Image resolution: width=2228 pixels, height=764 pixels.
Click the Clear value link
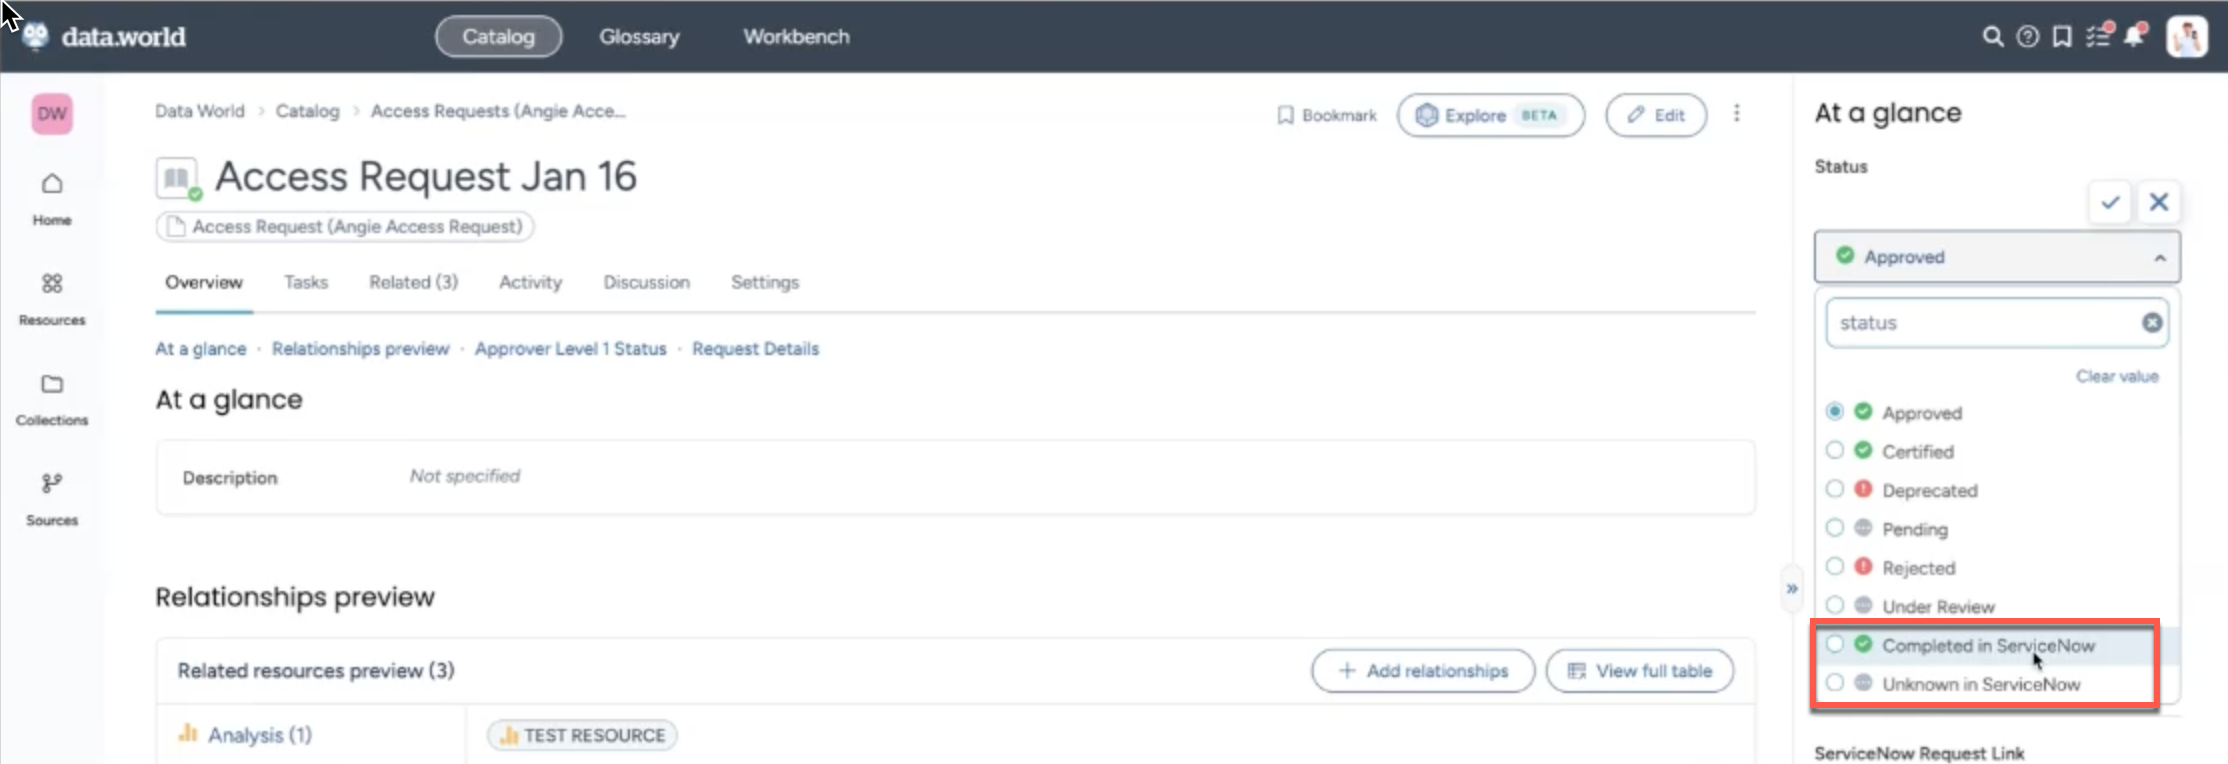coord(2116,377)
